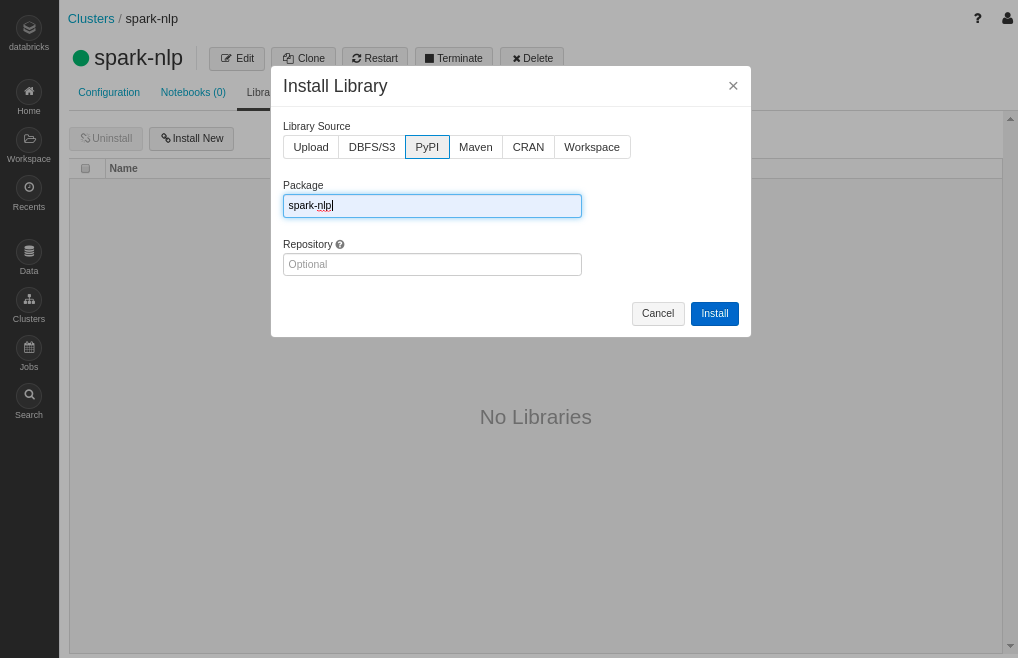Open Recents clock icon
This screenshot has height=658, width=1018.
(29, 188)
